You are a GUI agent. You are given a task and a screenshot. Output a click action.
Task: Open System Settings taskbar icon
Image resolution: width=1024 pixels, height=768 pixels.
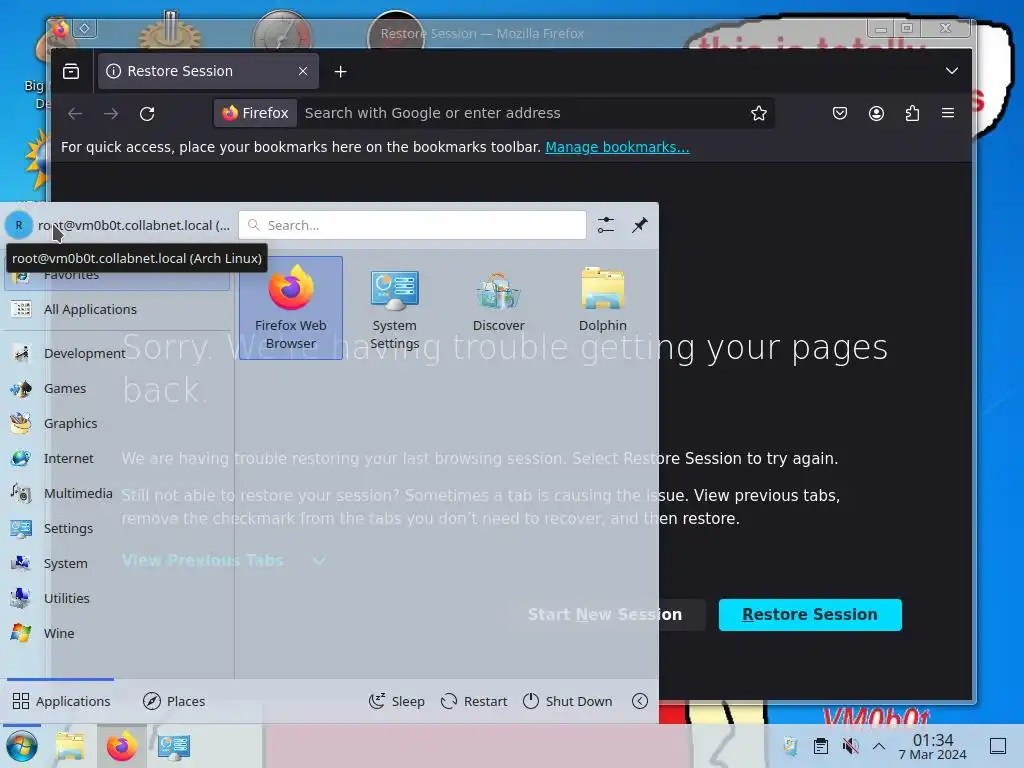(174, 746)
